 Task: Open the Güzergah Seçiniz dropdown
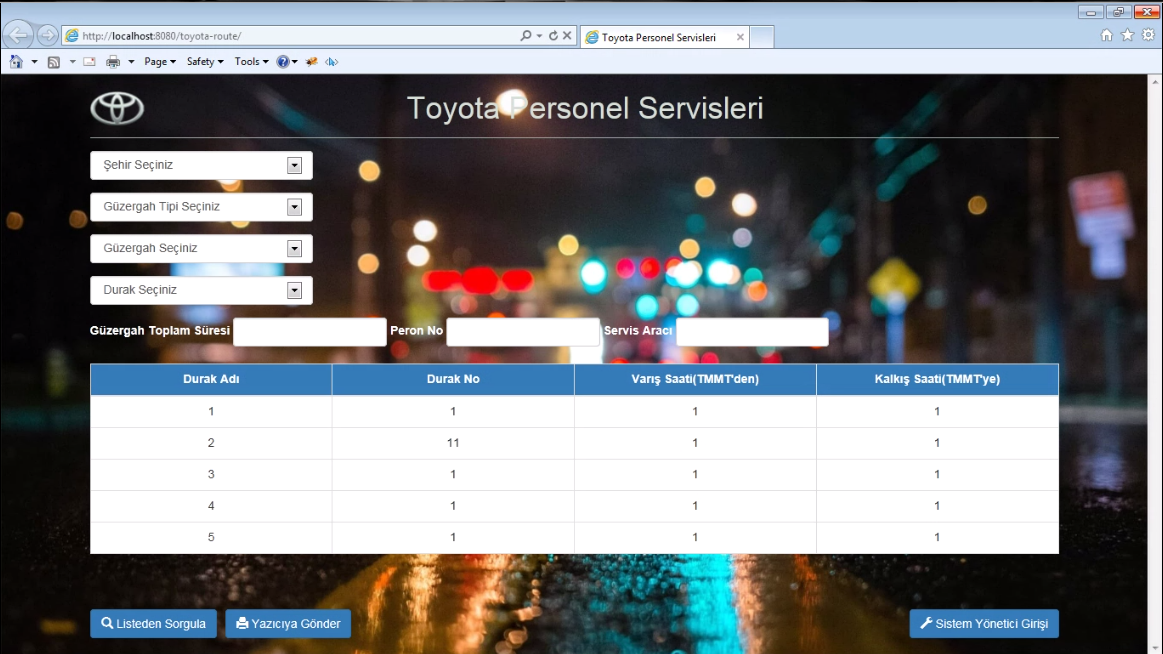click(x=201, y=248)
